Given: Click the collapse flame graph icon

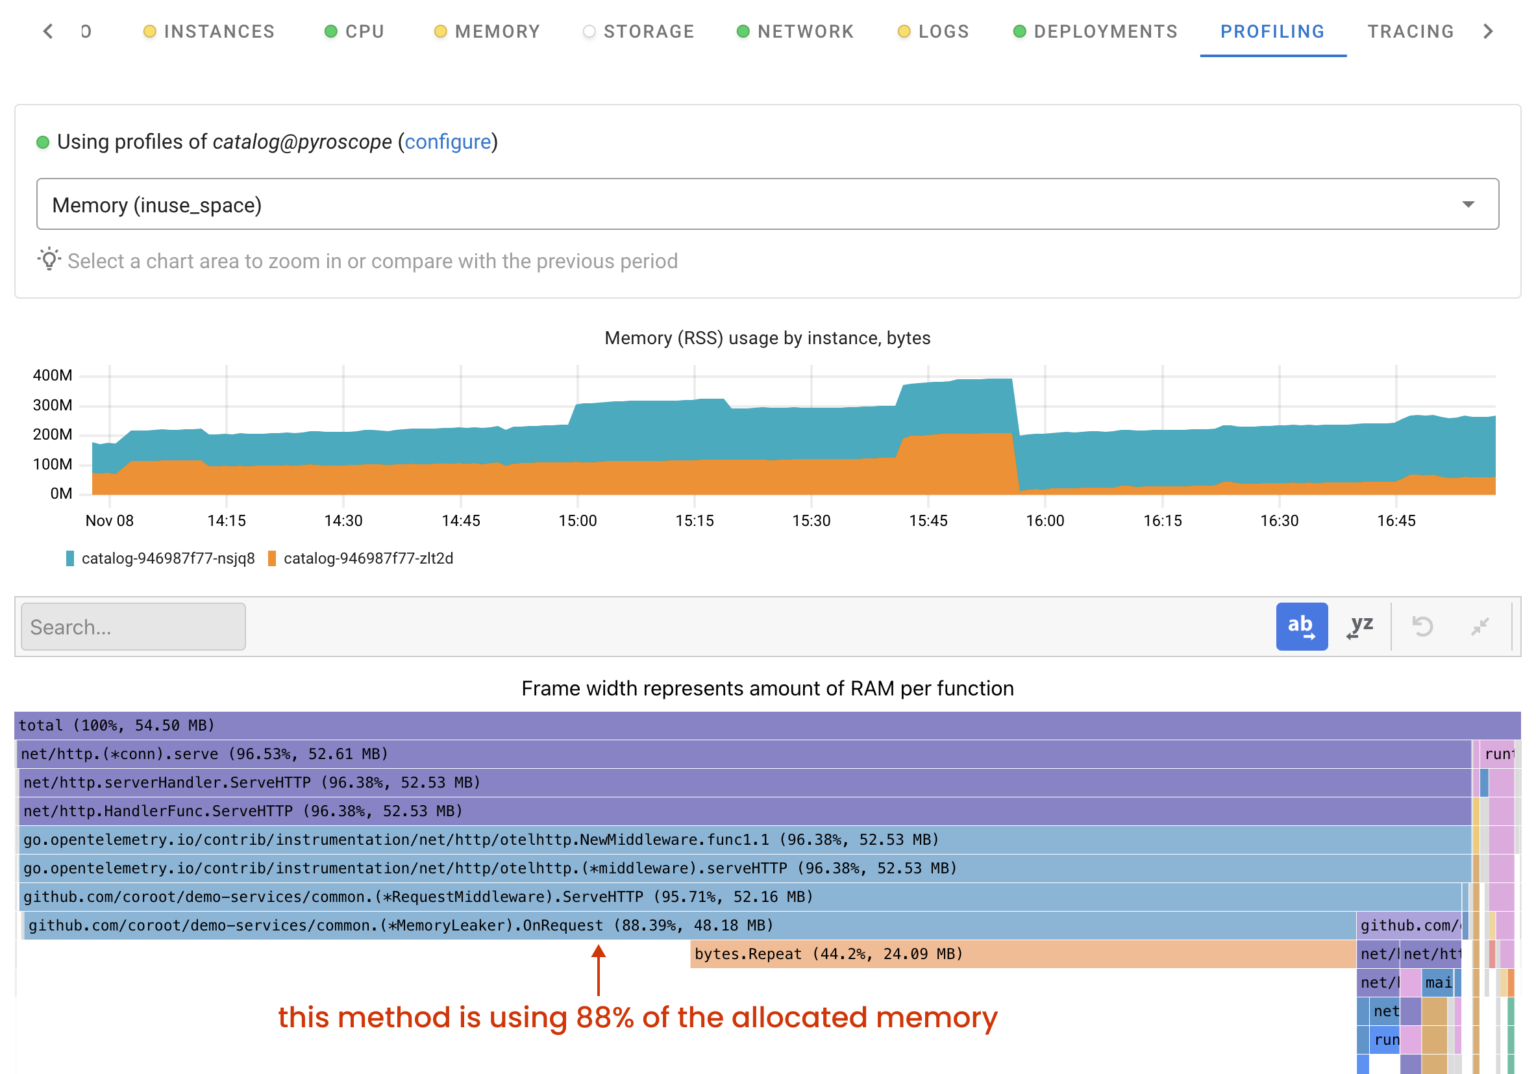Looking at the screenshot, I should (x=1481, y=626).
